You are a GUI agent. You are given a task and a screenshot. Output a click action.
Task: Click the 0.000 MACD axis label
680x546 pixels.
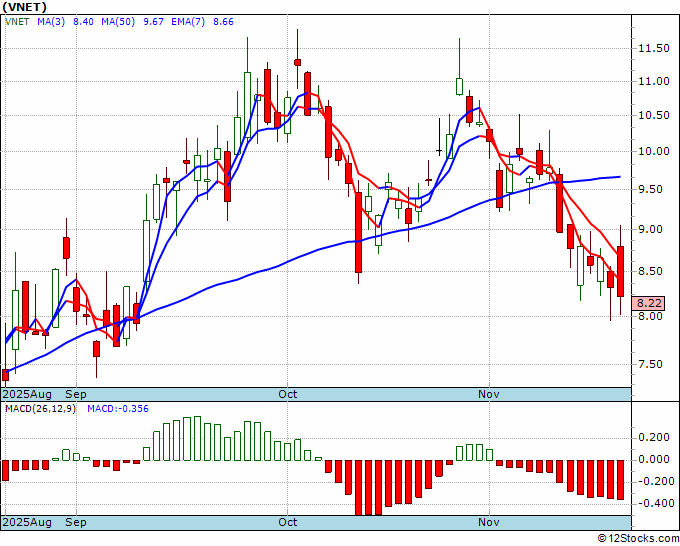click(654, 460)
